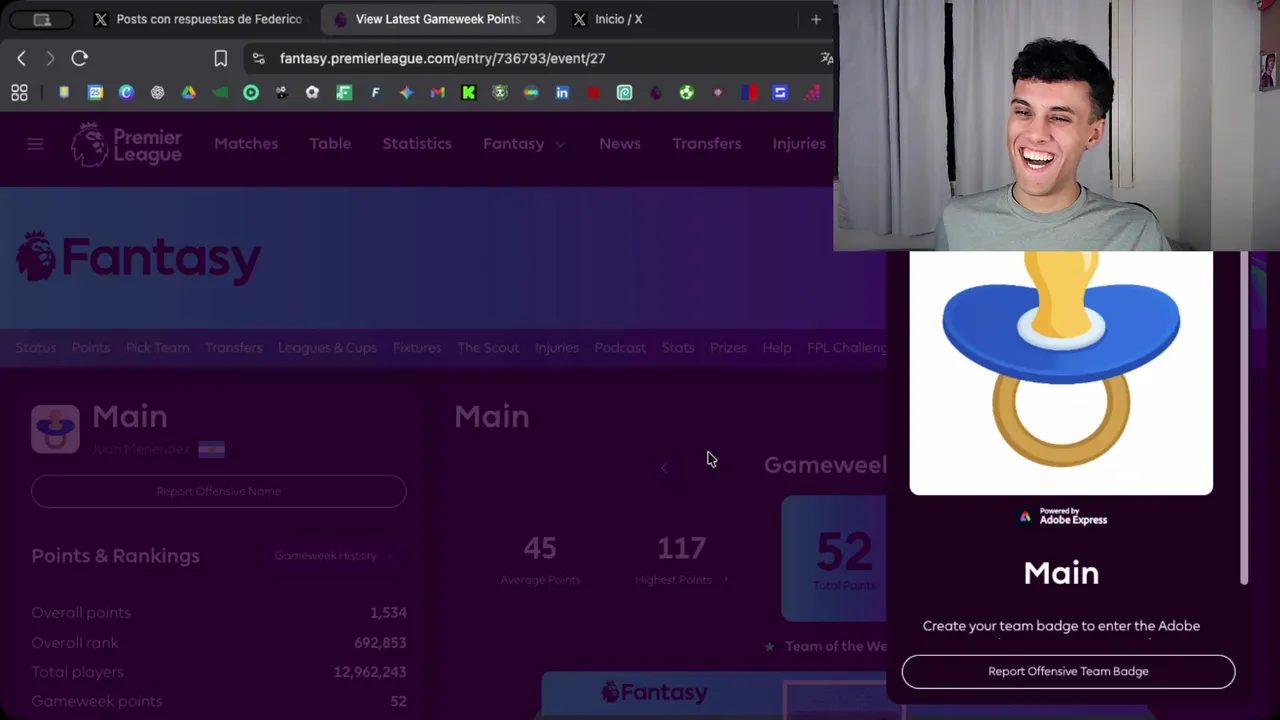Open Injuries in the top navigation
This screenshot has width=1280, height=720.
point(799,144)
